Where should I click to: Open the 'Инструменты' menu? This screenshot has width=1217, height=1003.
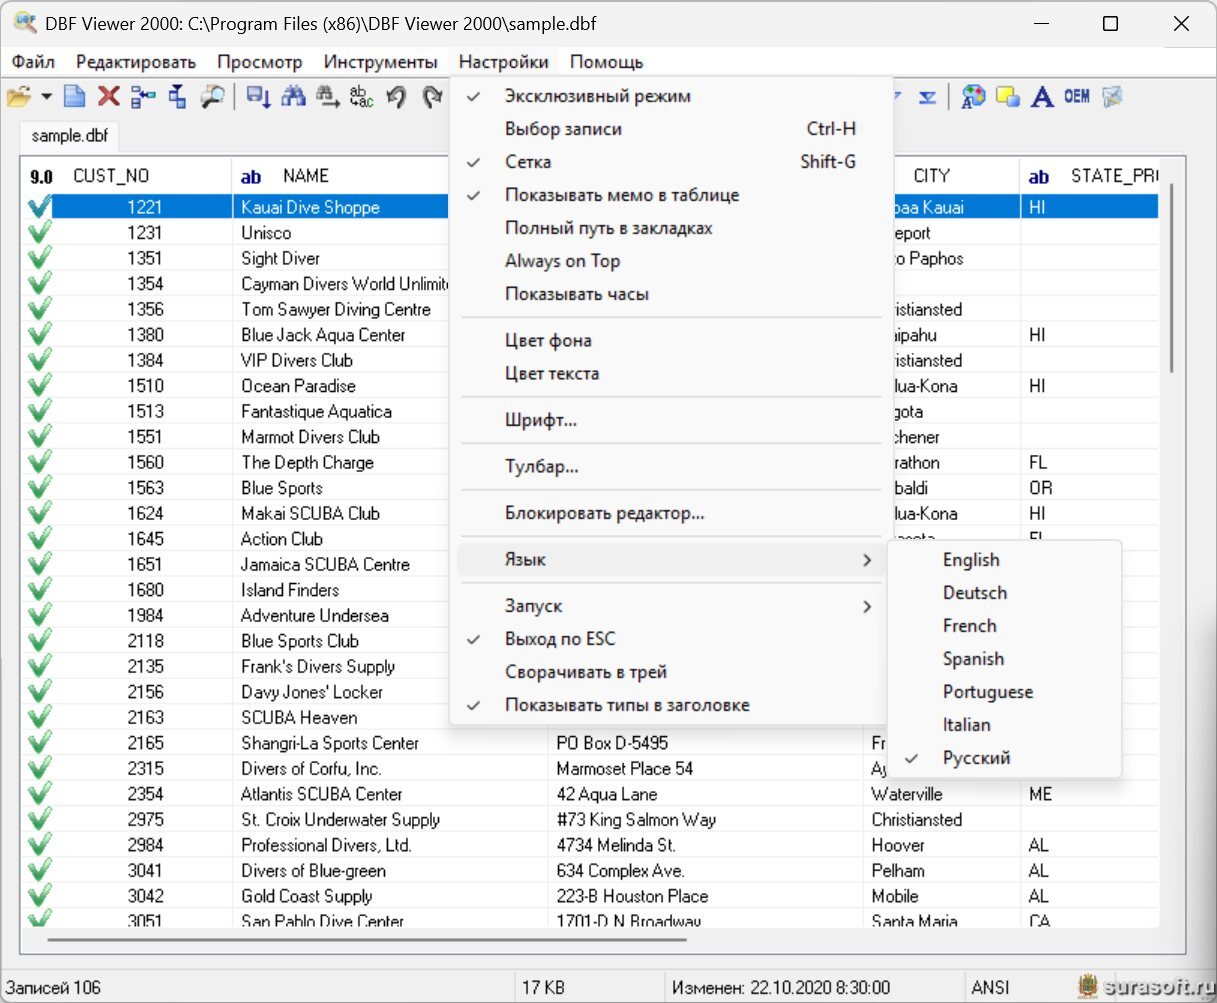[380, 62]
